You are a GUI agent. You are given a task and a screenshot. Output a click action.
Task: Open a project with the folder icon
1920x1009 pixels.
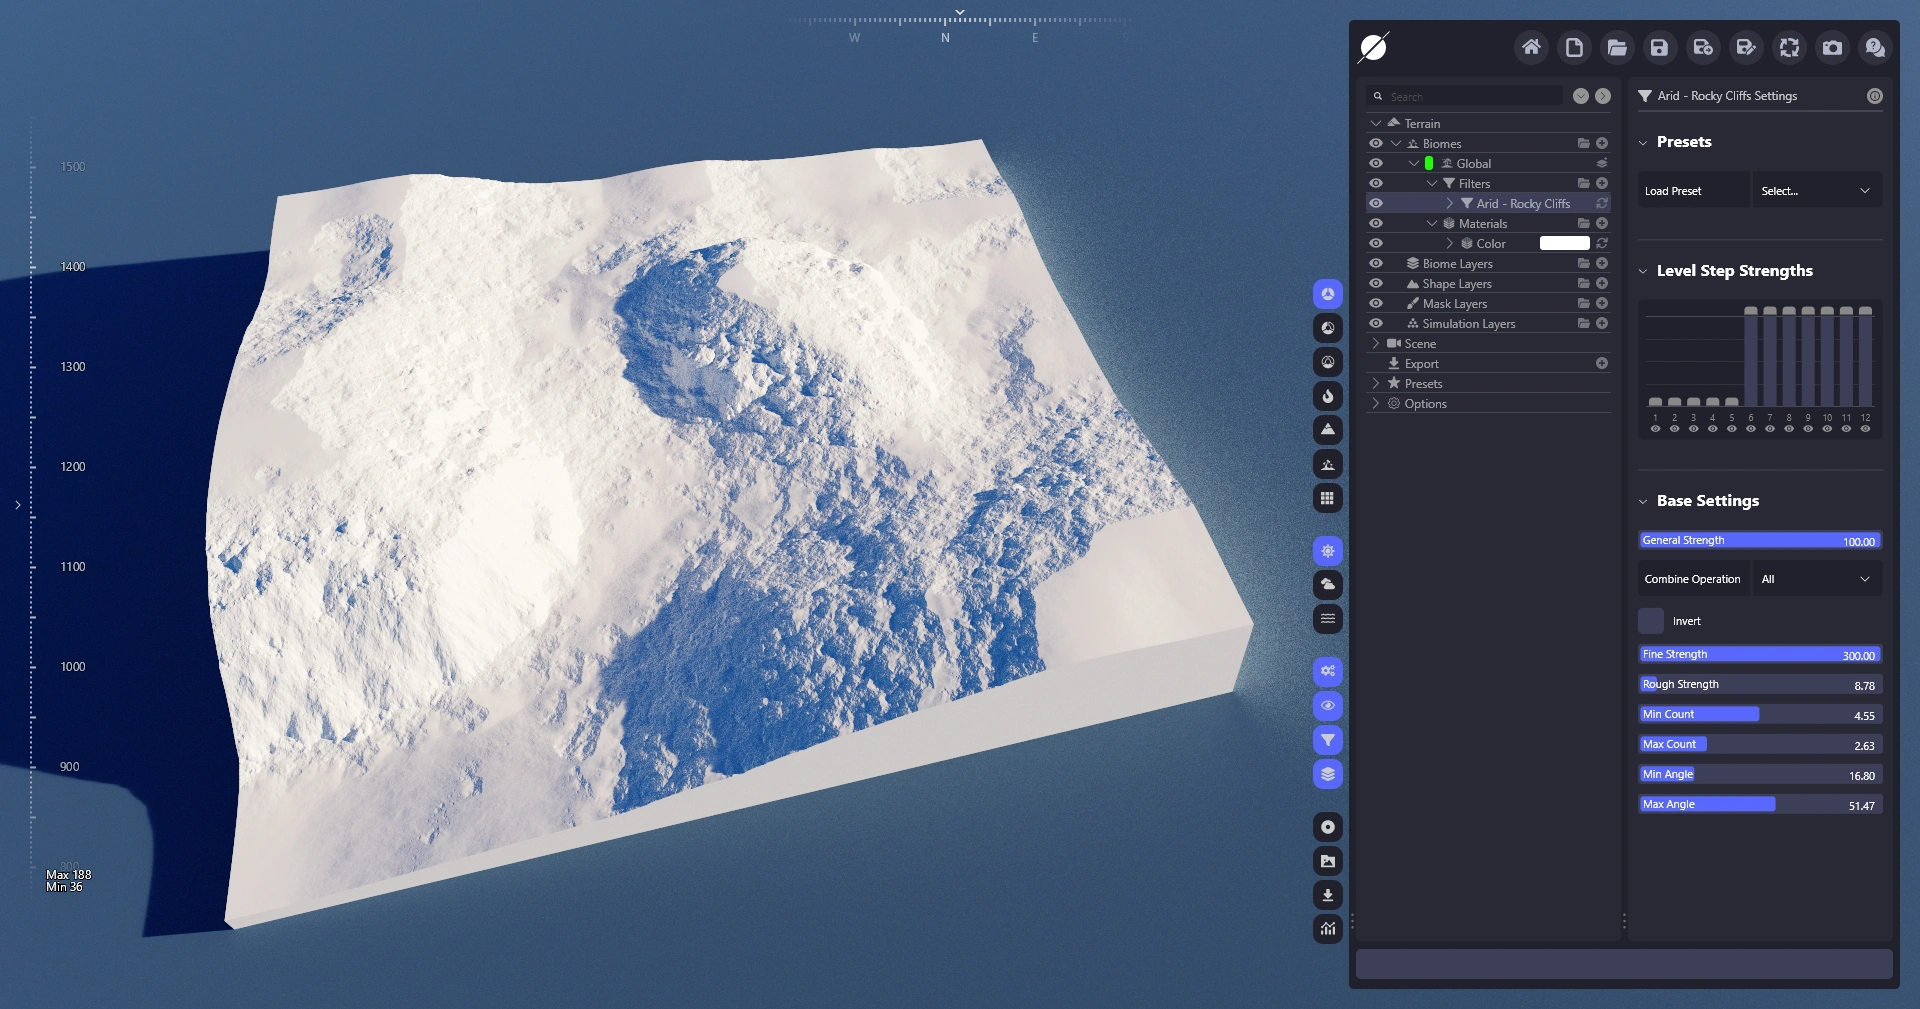coord(1617,47)
